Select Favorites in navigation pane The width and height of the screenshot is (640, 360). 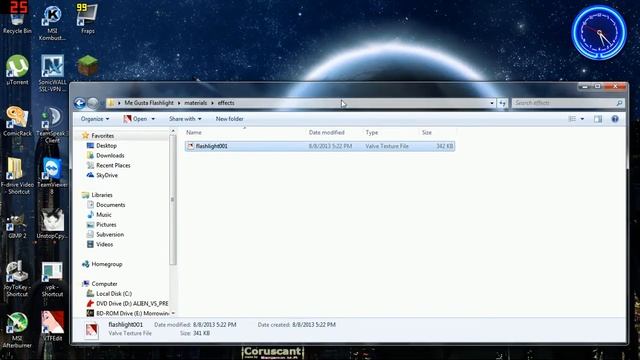102,136
